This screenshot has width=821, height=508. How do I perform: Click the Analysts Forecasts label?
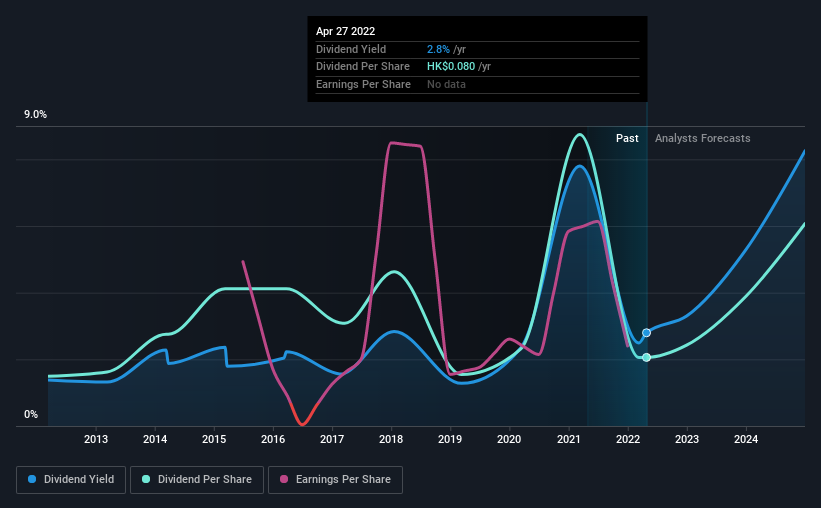point(703,138)
